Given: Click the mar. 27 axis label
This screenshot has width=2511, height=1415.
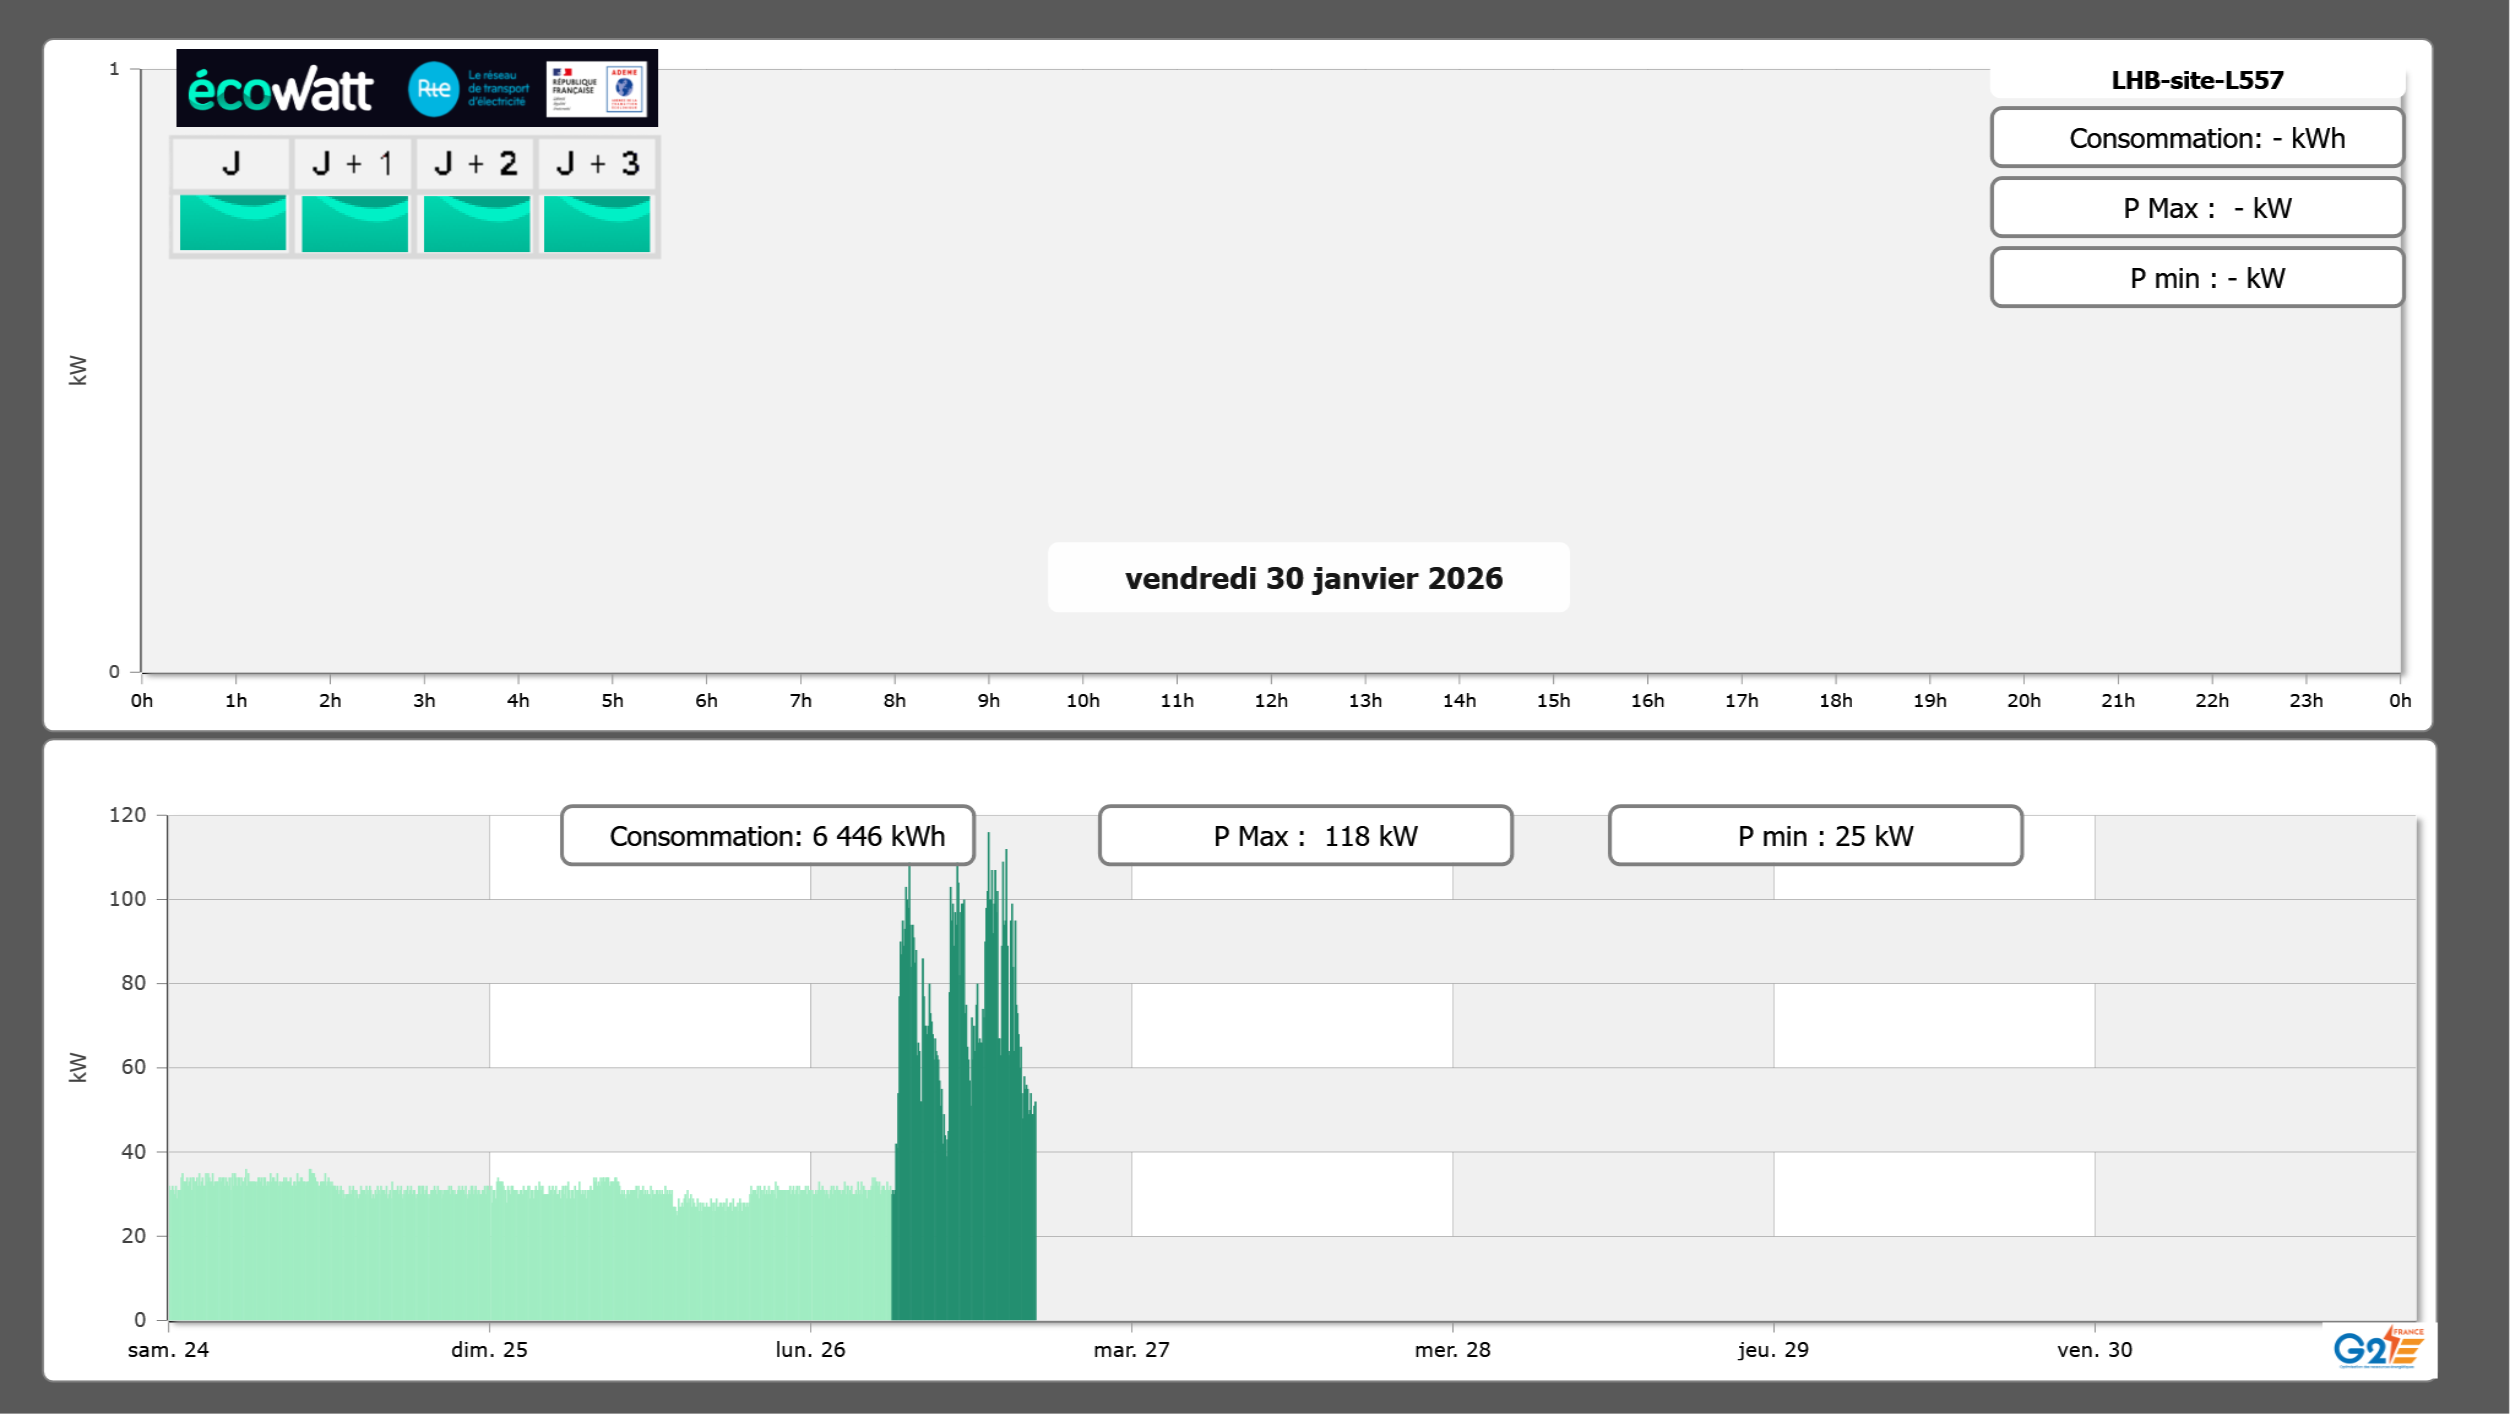Looking at the screenshot, I should [x=1131, y=1350].
